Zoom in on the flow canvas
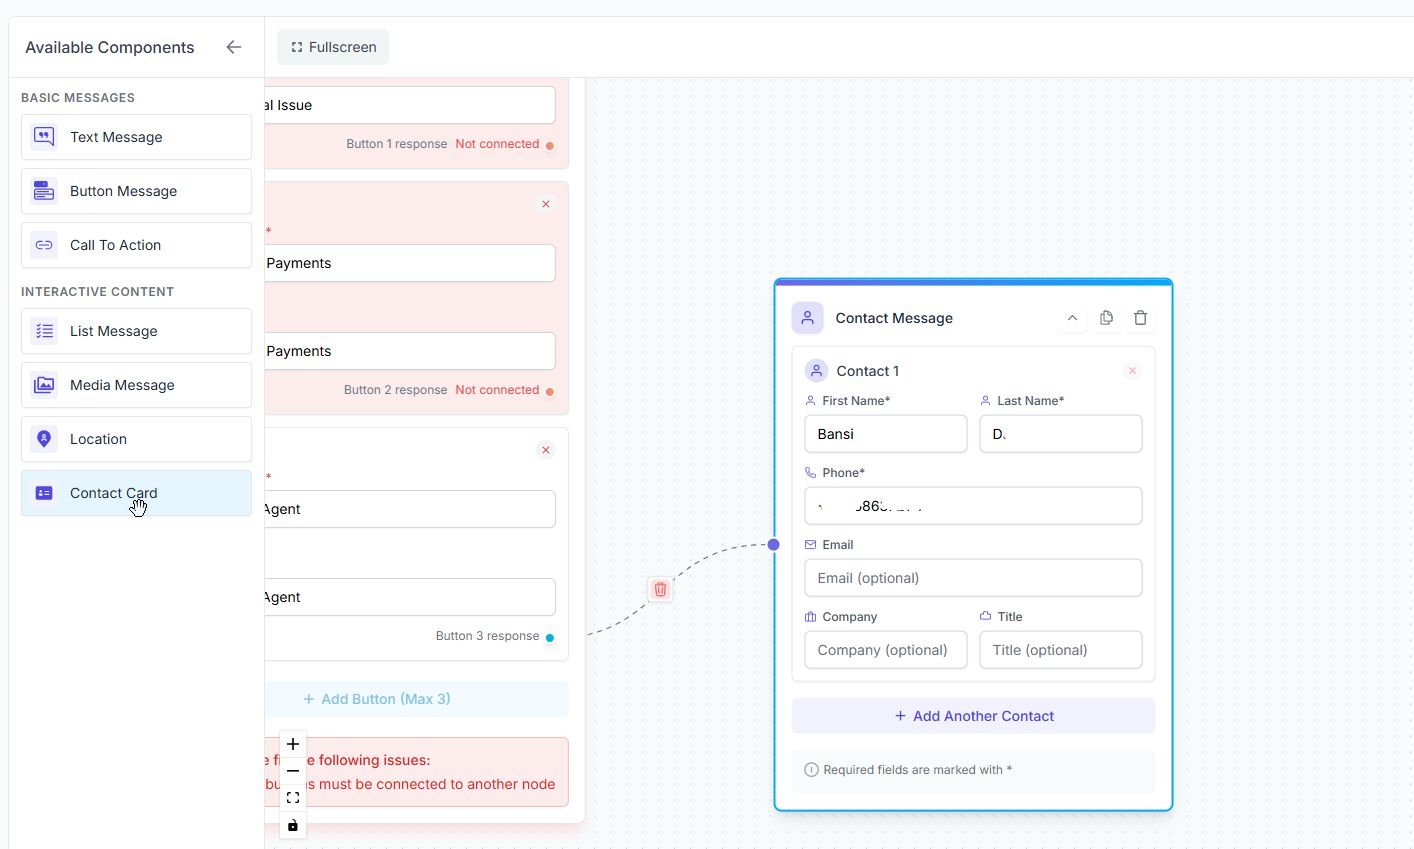 [293, 744]
